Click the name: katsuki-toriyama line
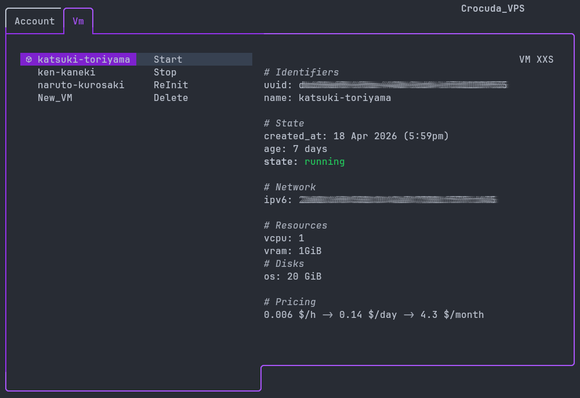 pyautogui.click(x=327, y=98)
